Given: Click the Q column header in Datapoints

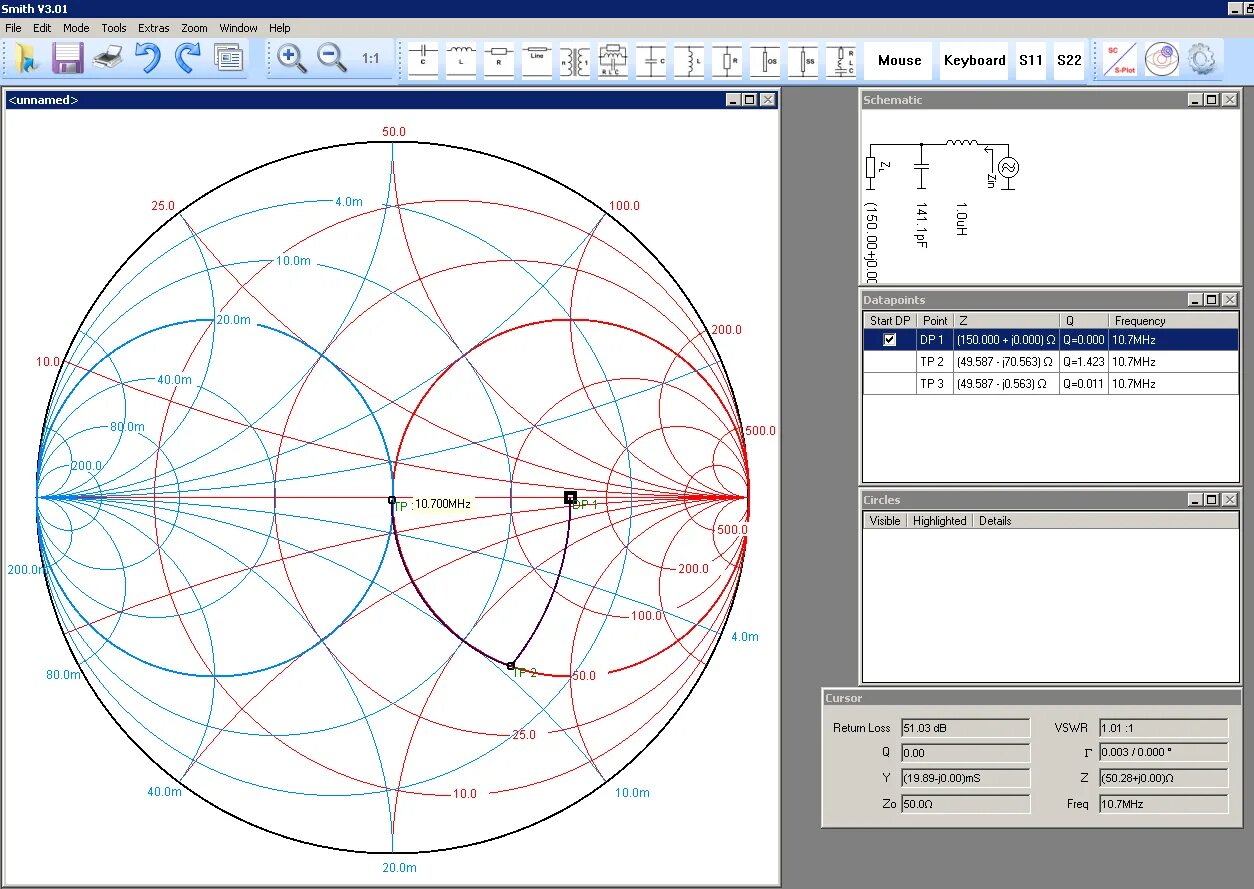Looking at the screenshot, I should coord(1084,321).
